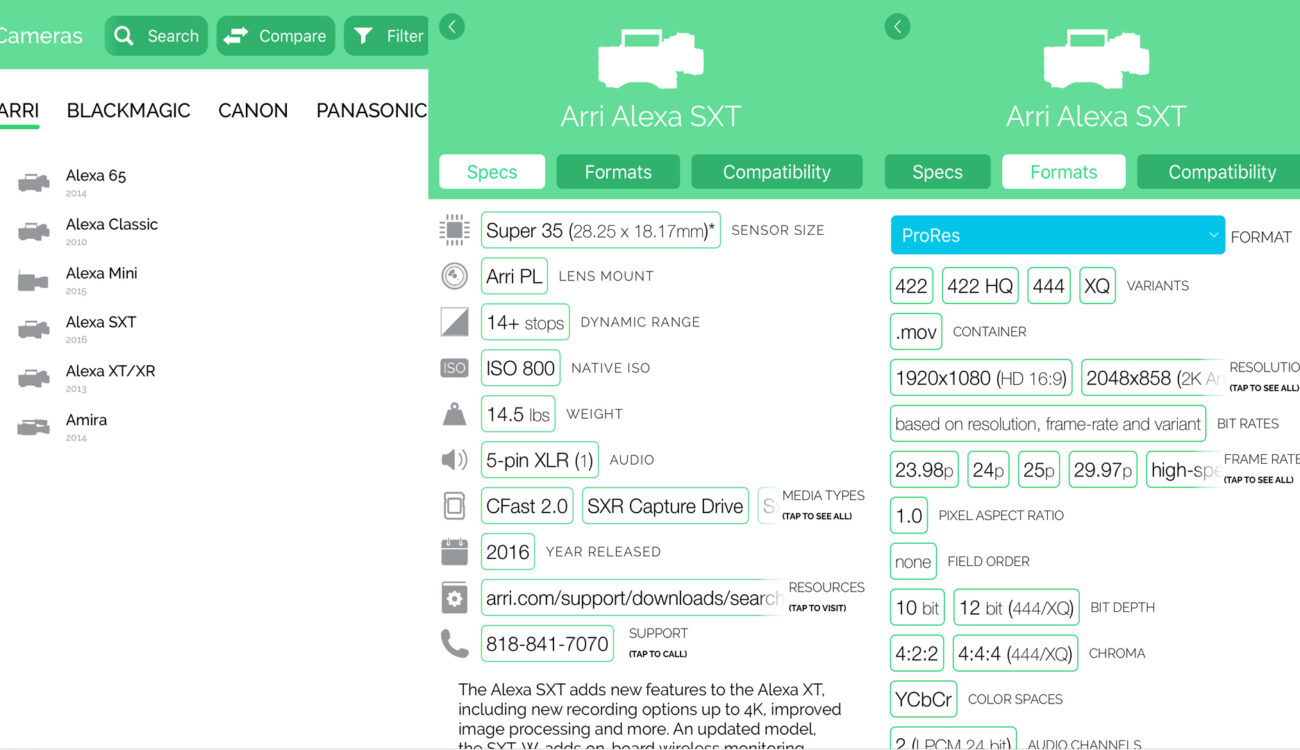Screen dimensions: 1300x750
Task: Click the phone support icon
Action: [x=454, y=644]
